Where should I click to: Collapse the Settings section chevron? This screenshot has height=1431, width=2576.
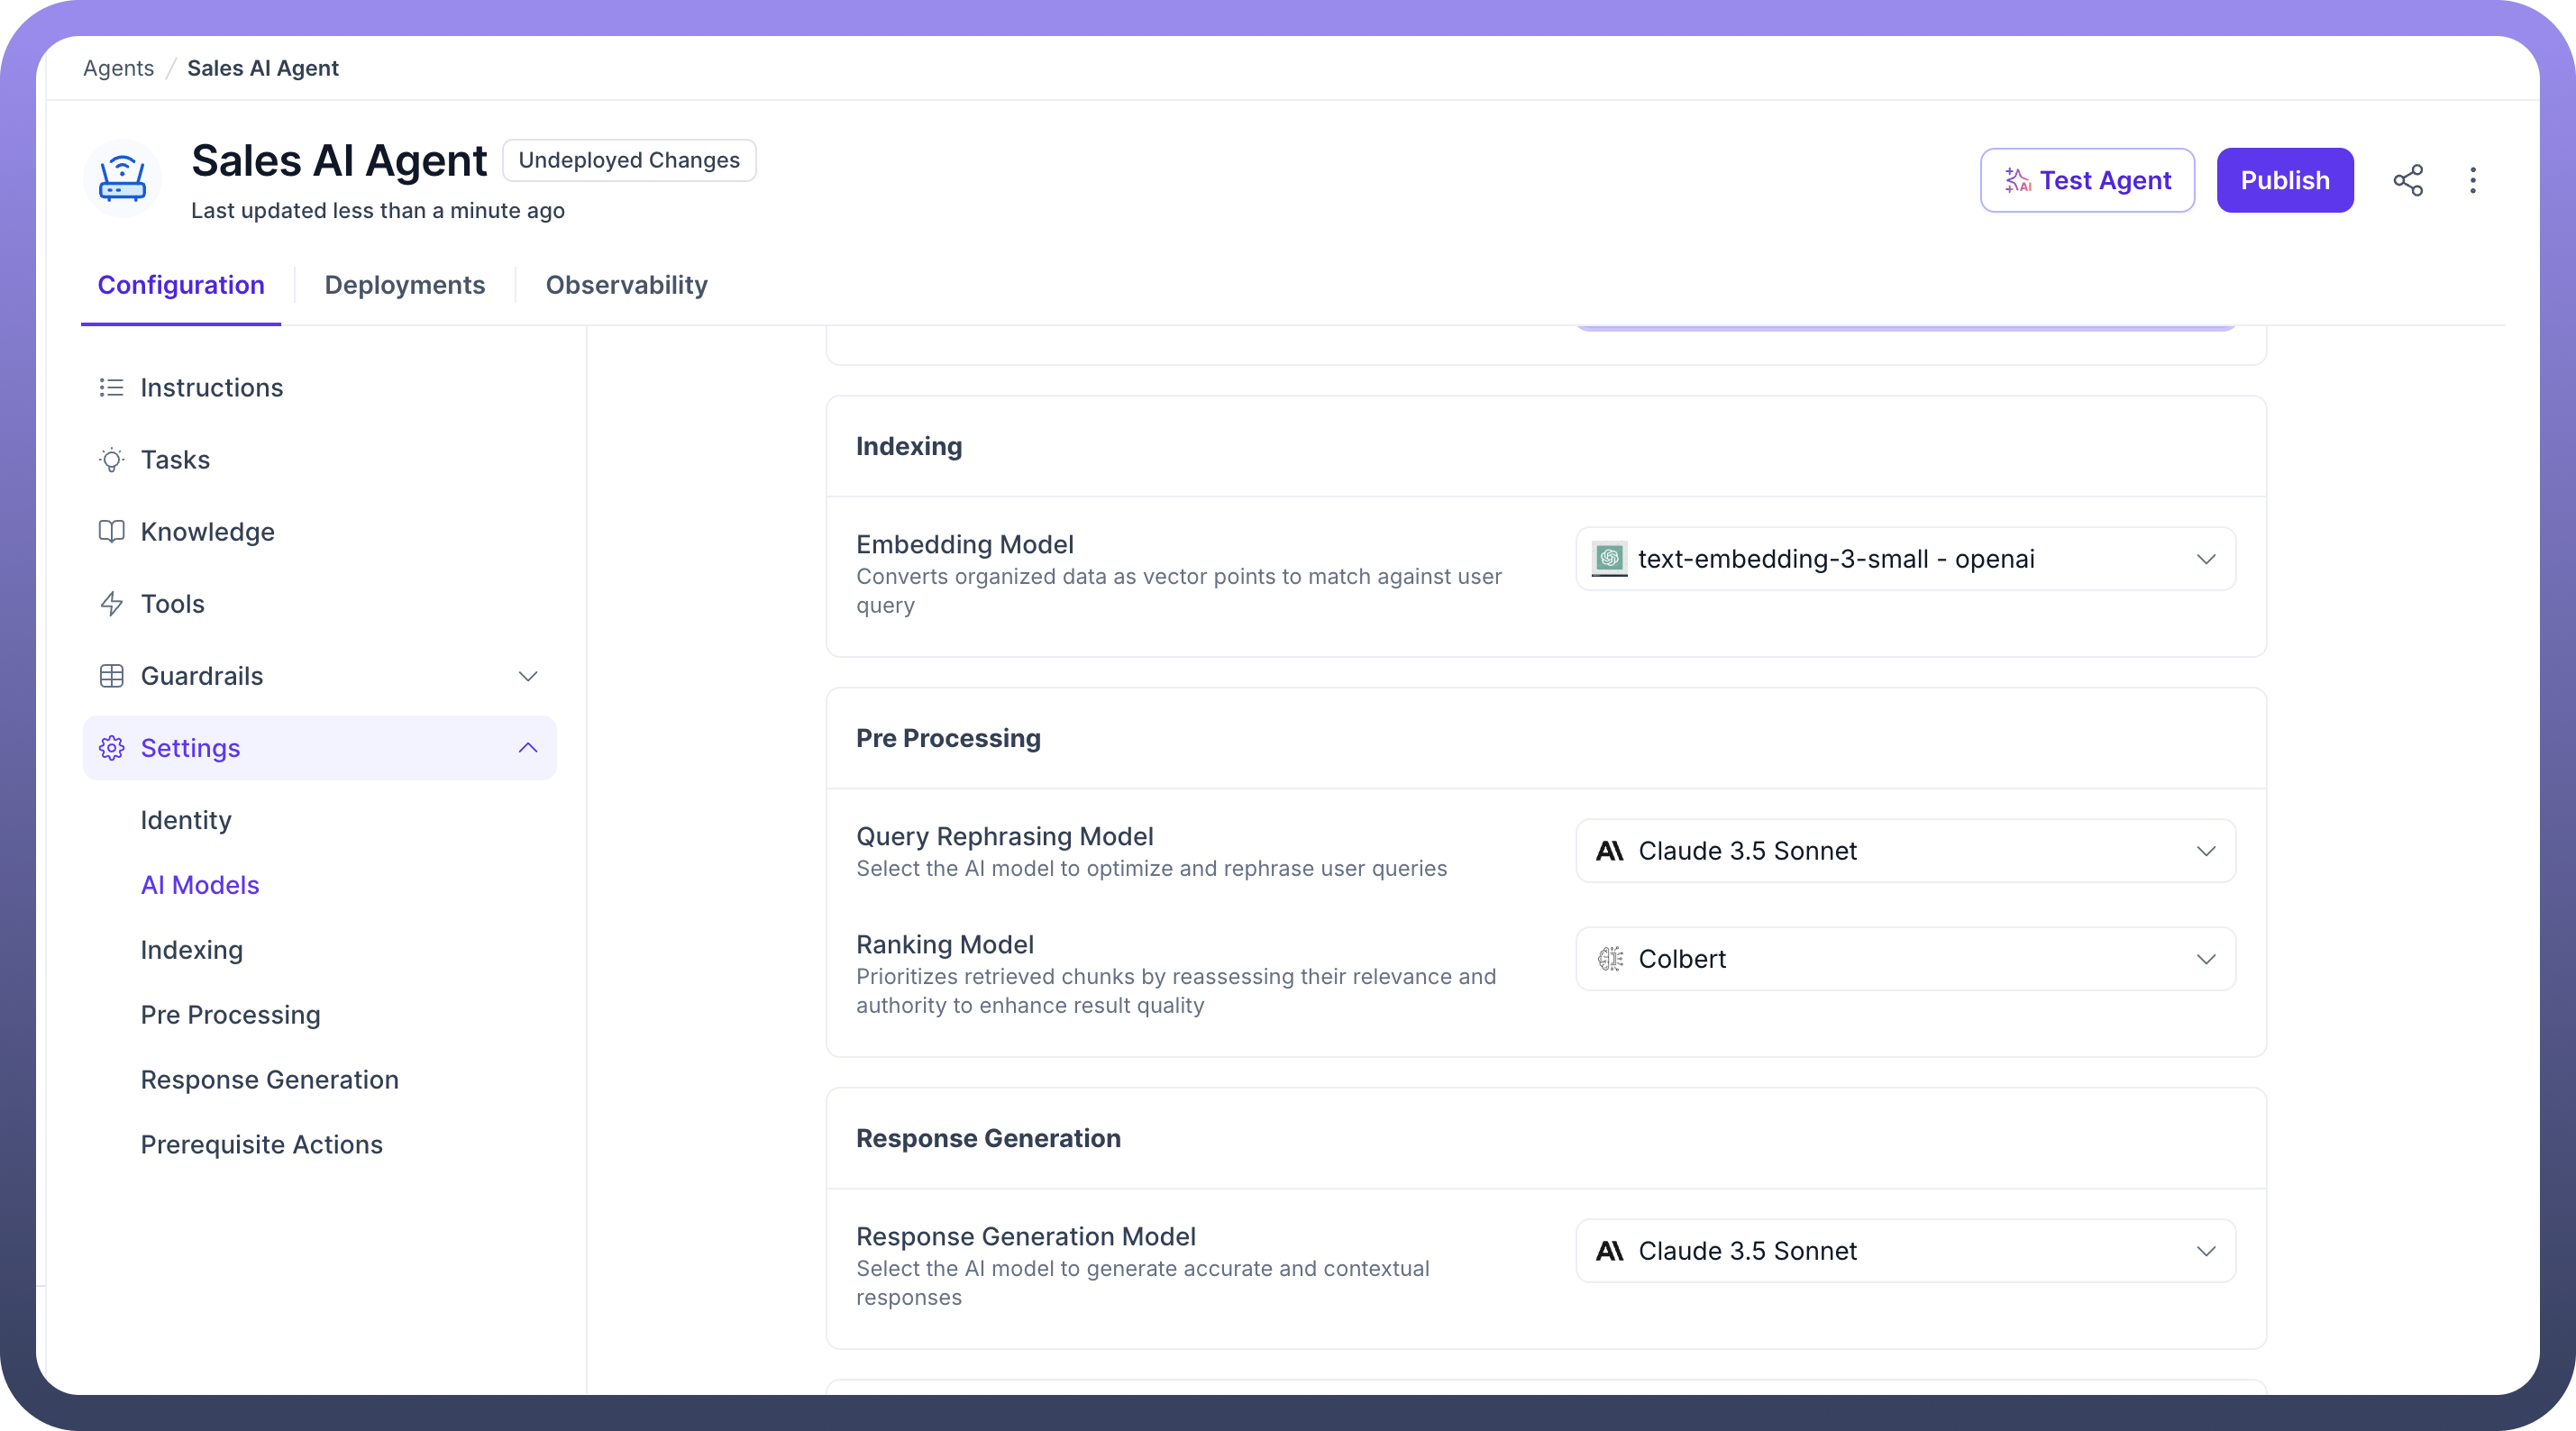(528, 748)
